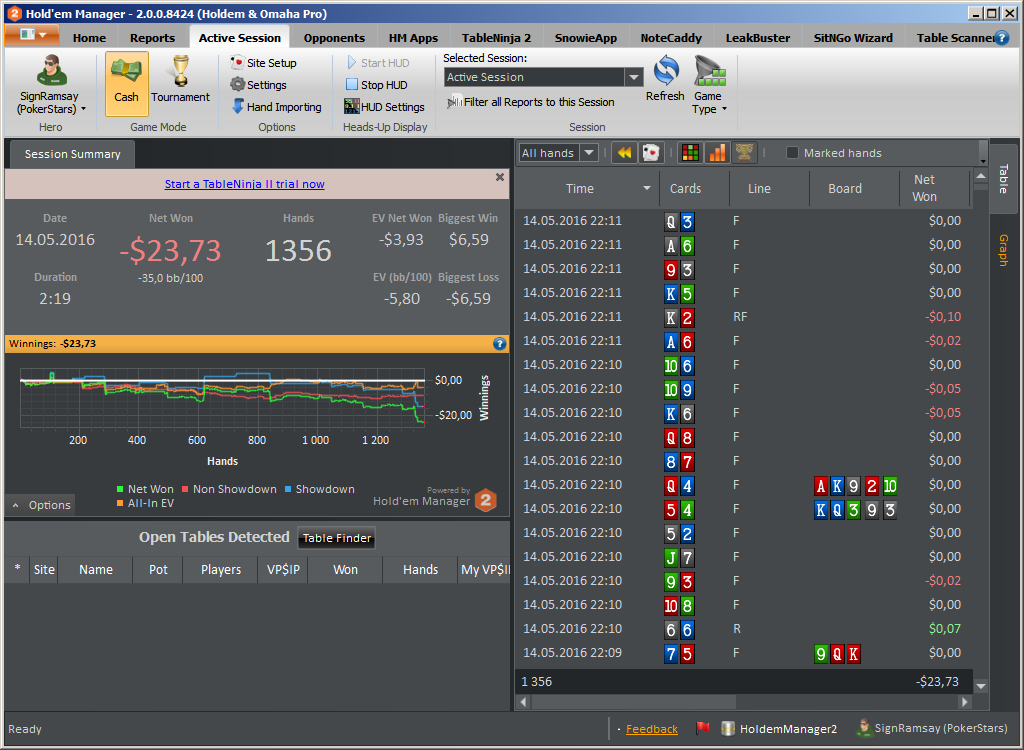Switch to the vertical Graph tab
This screenshot has height=750, width=1024.
tap(1004, 250)
